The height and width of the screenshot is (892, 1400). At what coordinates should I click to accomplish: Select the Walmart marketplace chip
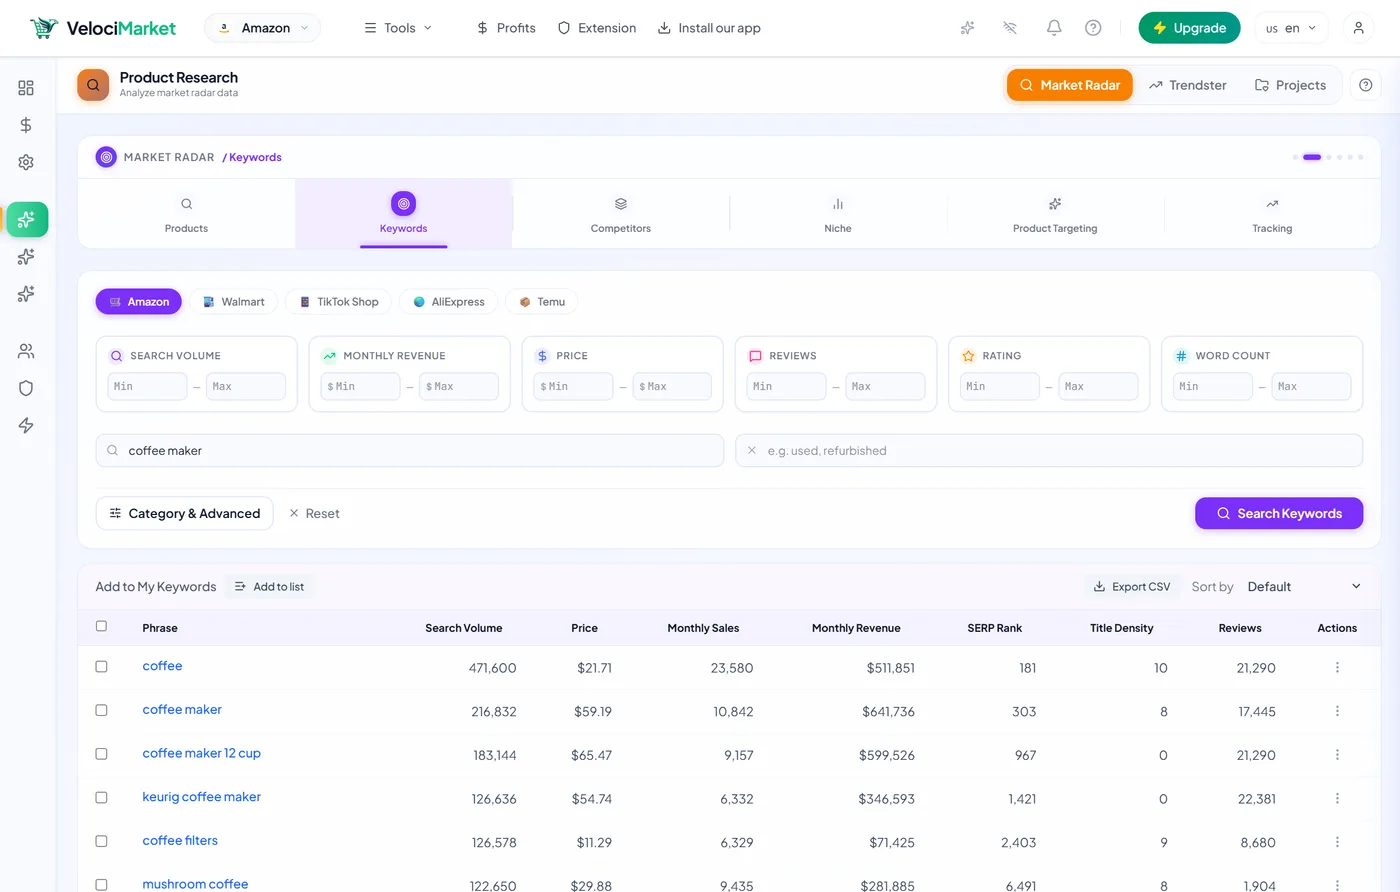pyautogui.click(x=234, y=302)
